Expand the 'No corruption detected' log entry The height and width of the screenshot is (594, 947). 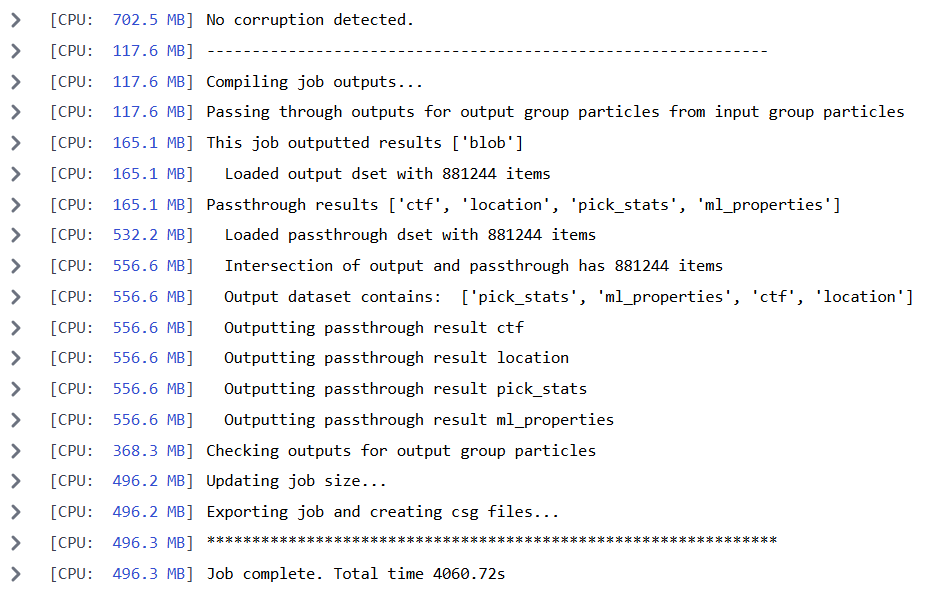pyautogui.click(x=16, y=20)
